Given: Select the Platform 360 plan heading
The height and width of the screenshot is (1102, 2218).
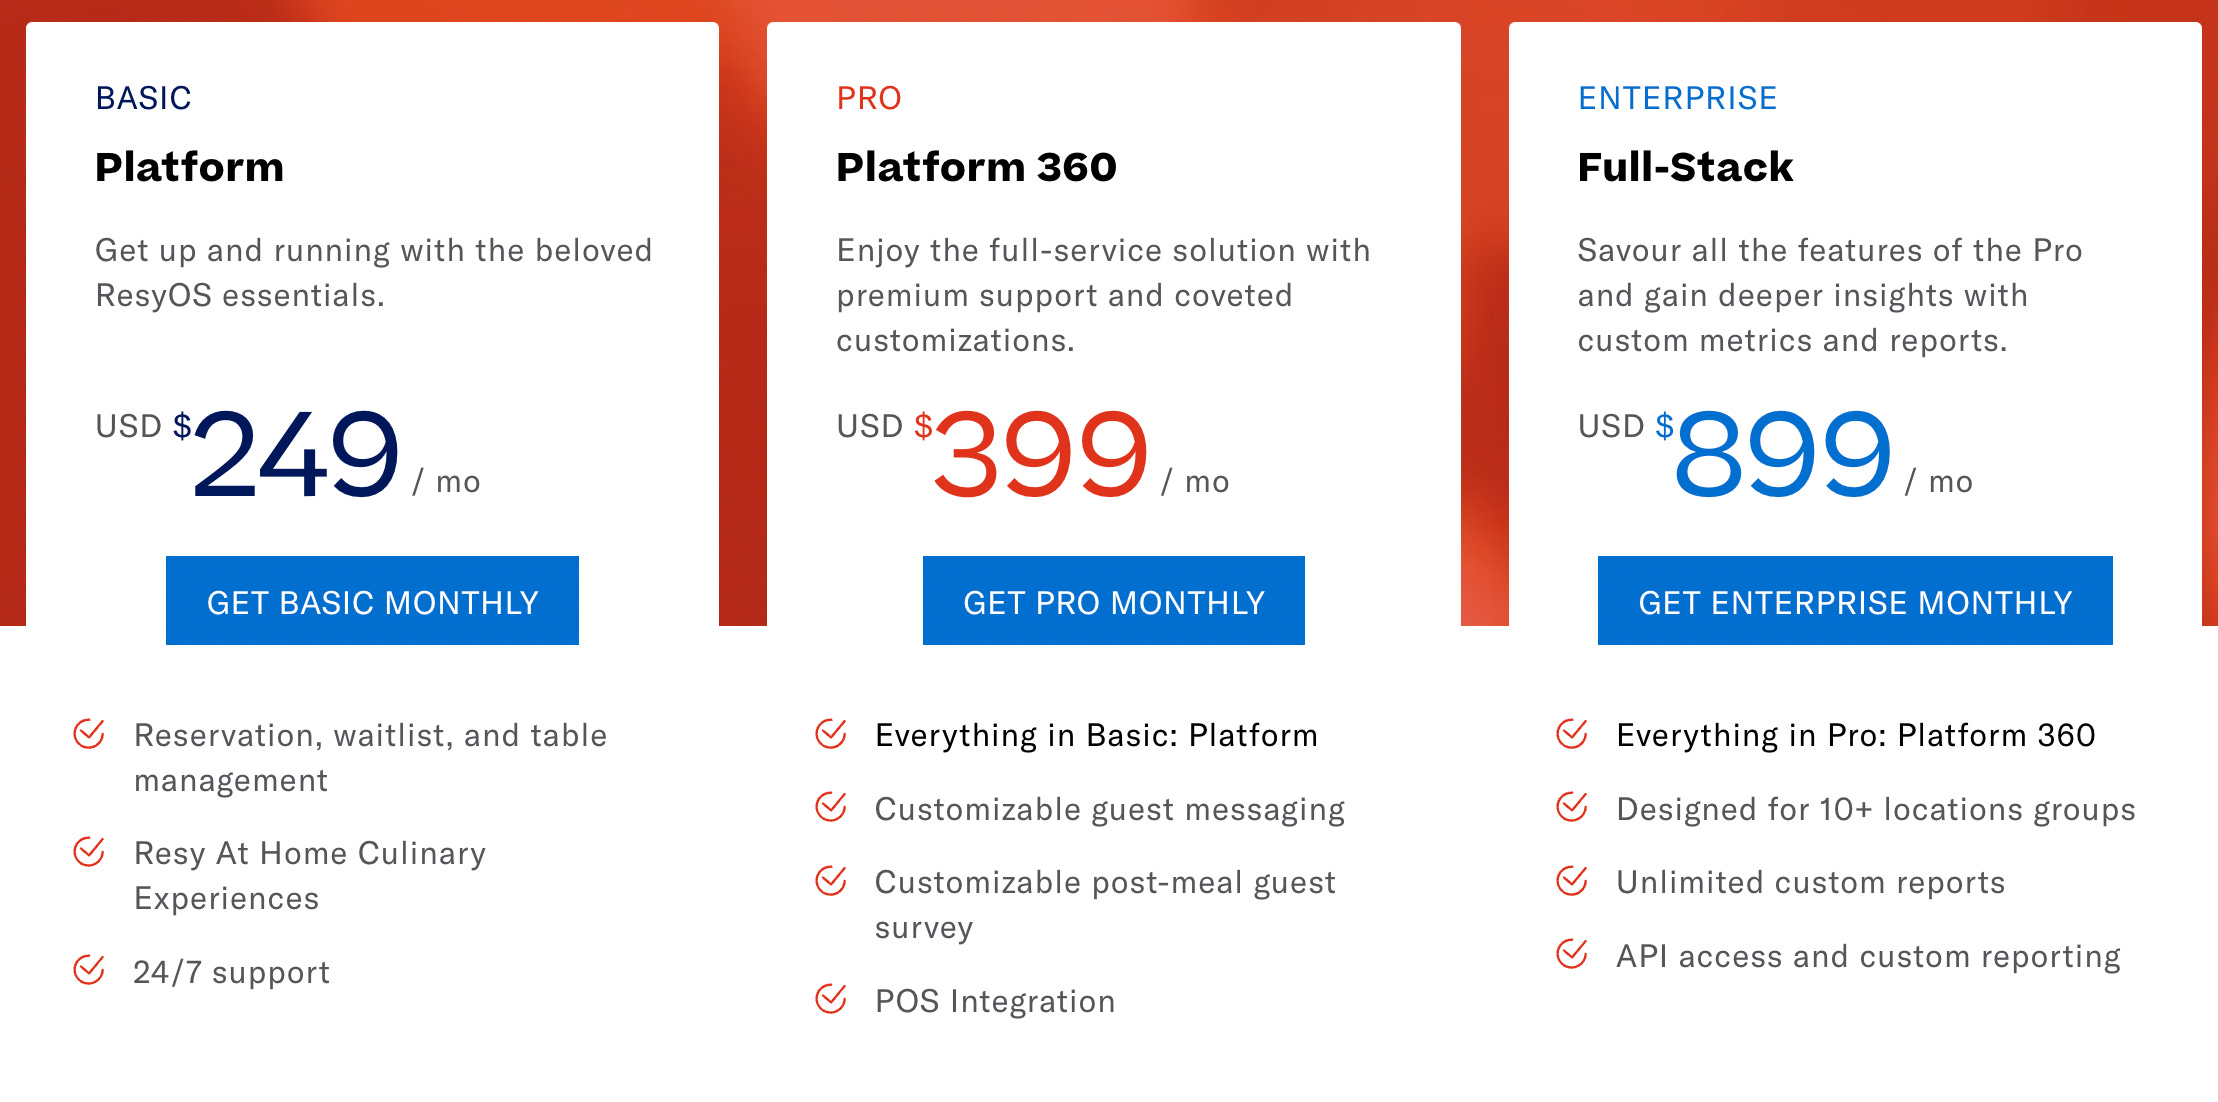Looking at the screenshot, I should pos(976,167).
